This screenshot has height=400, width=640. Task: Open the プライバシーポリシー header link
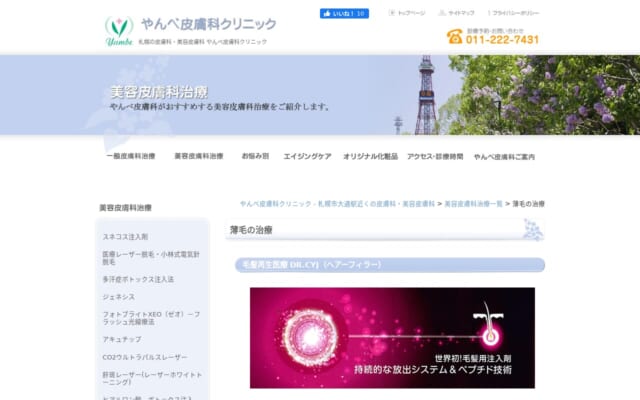point(517,13)
